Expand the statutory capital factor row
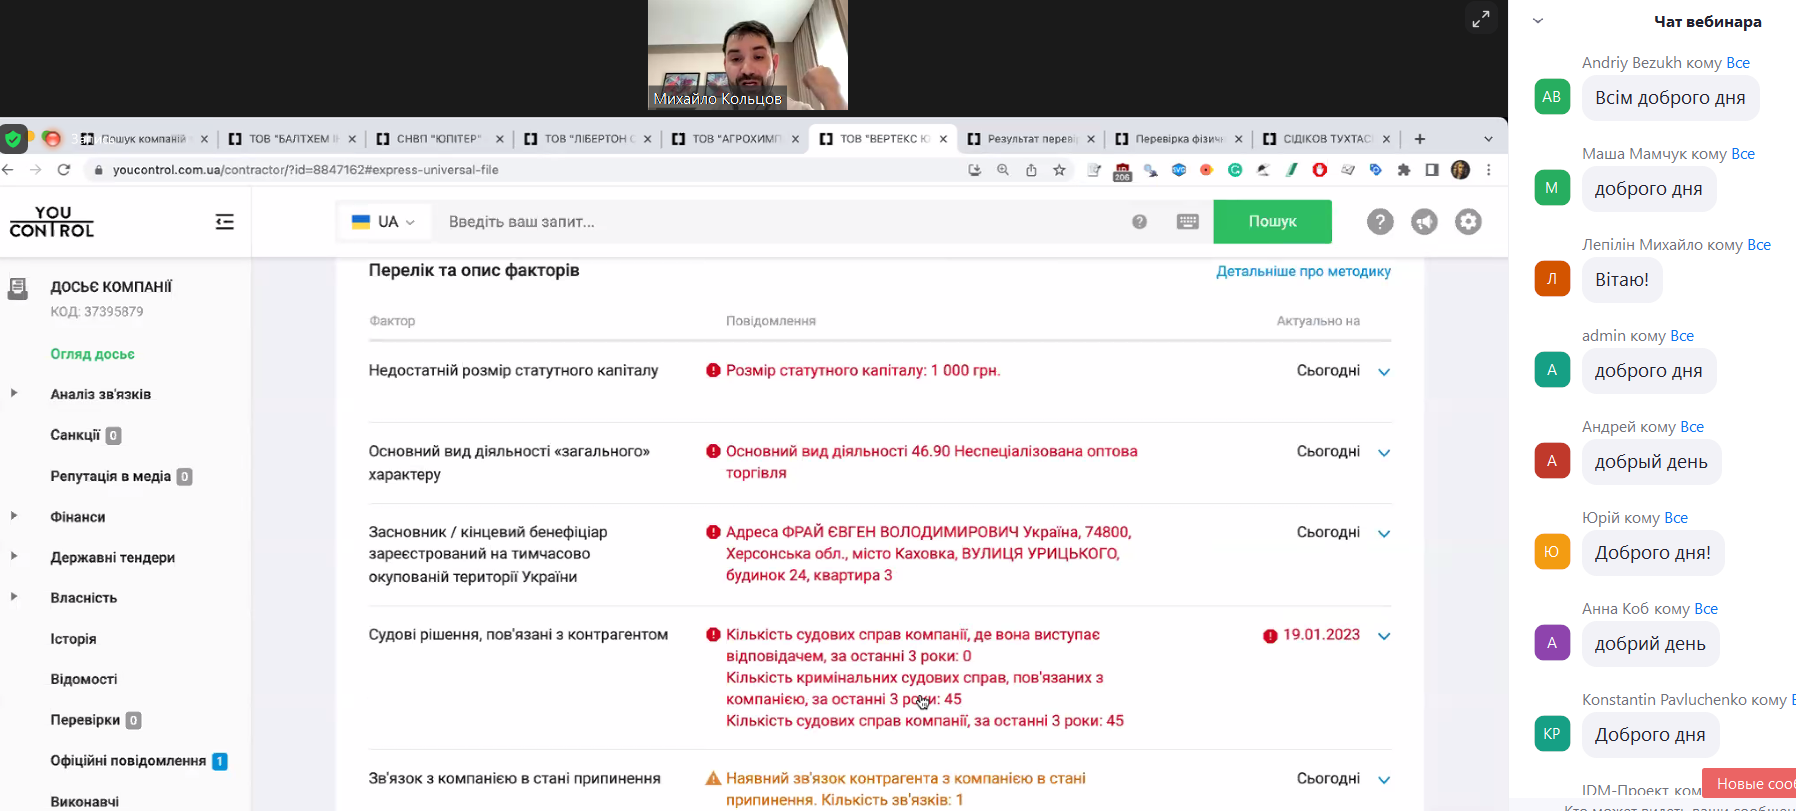 pos(1384,372)
